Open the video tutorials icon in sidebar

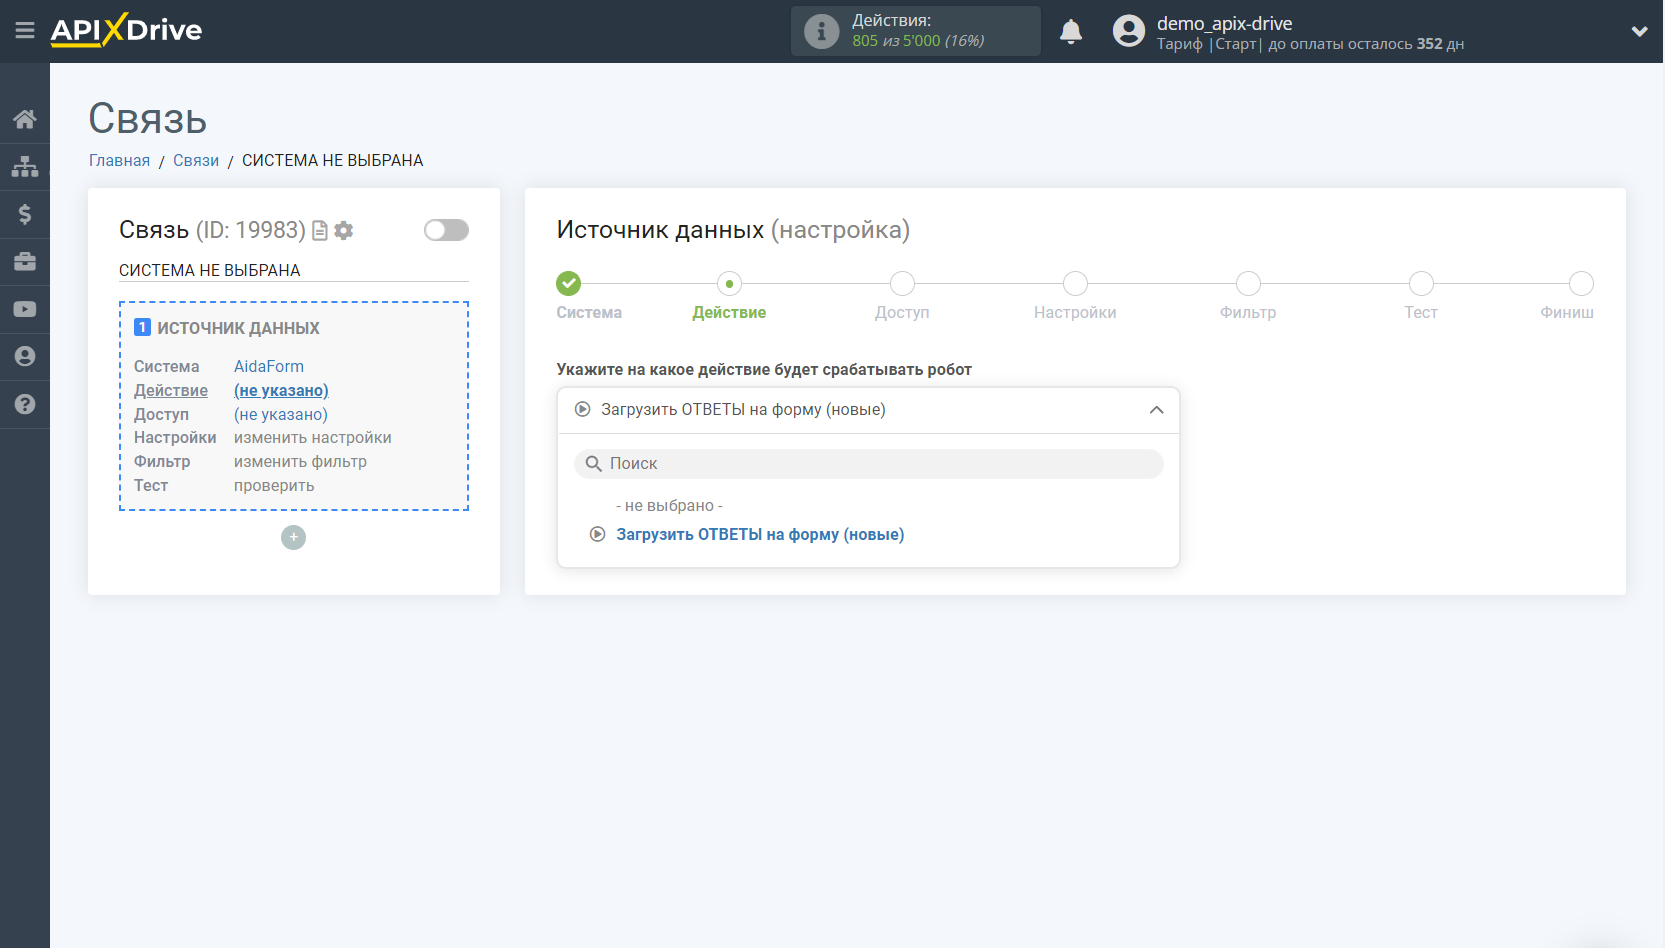tap(25, 309)
